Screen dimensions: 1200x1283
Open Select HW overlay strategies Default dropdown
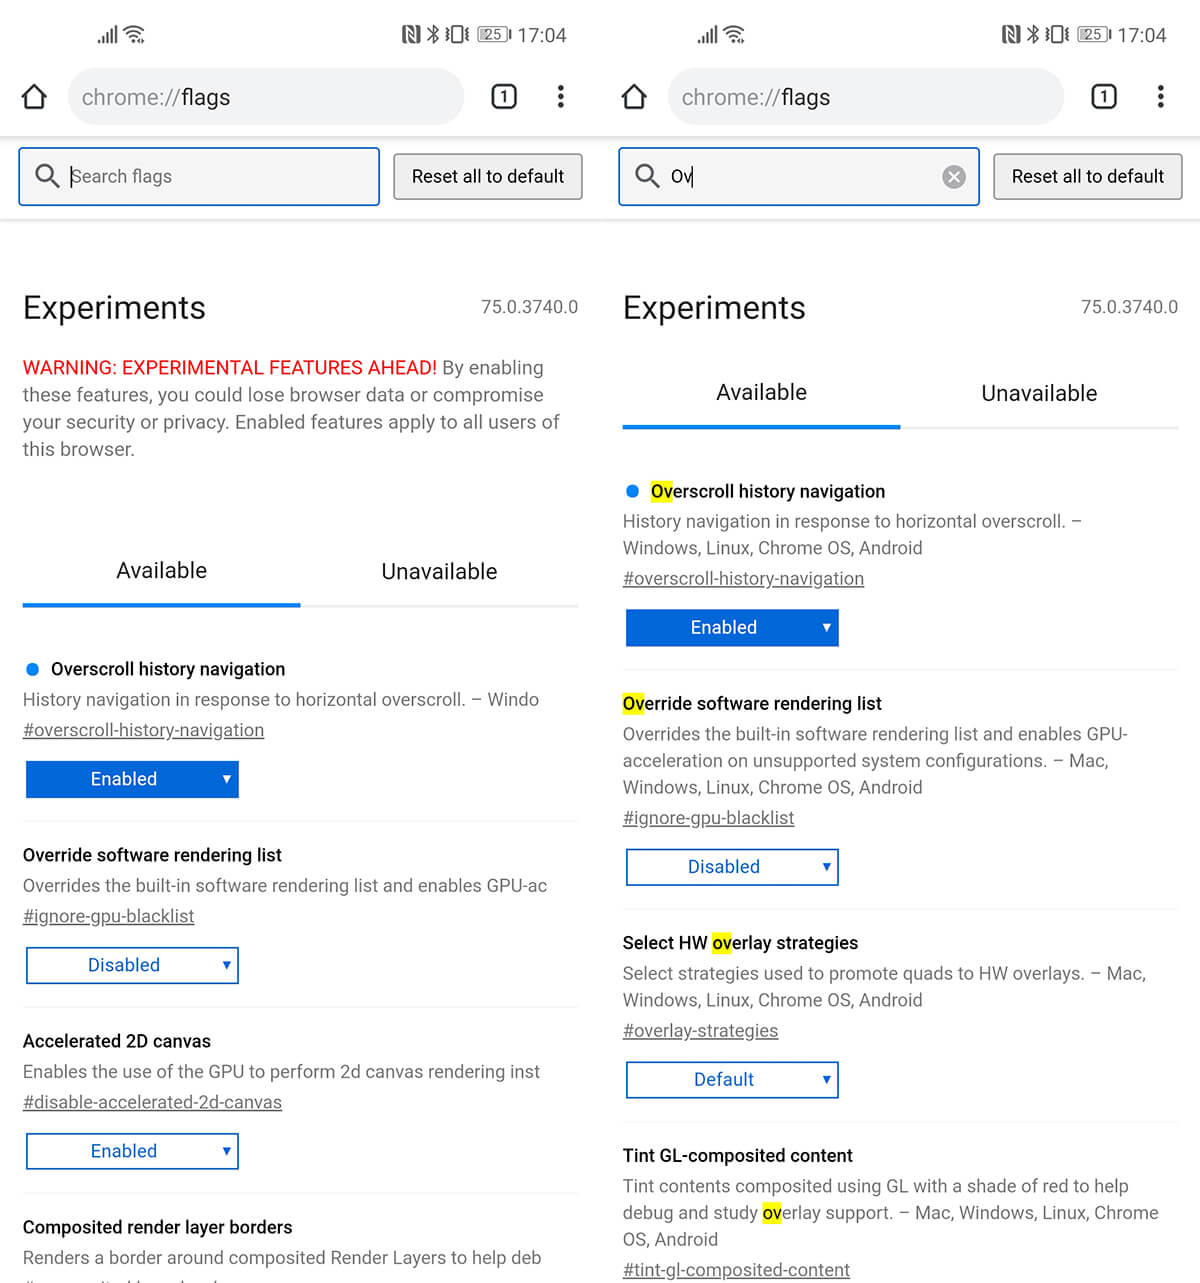point(732,1080)
